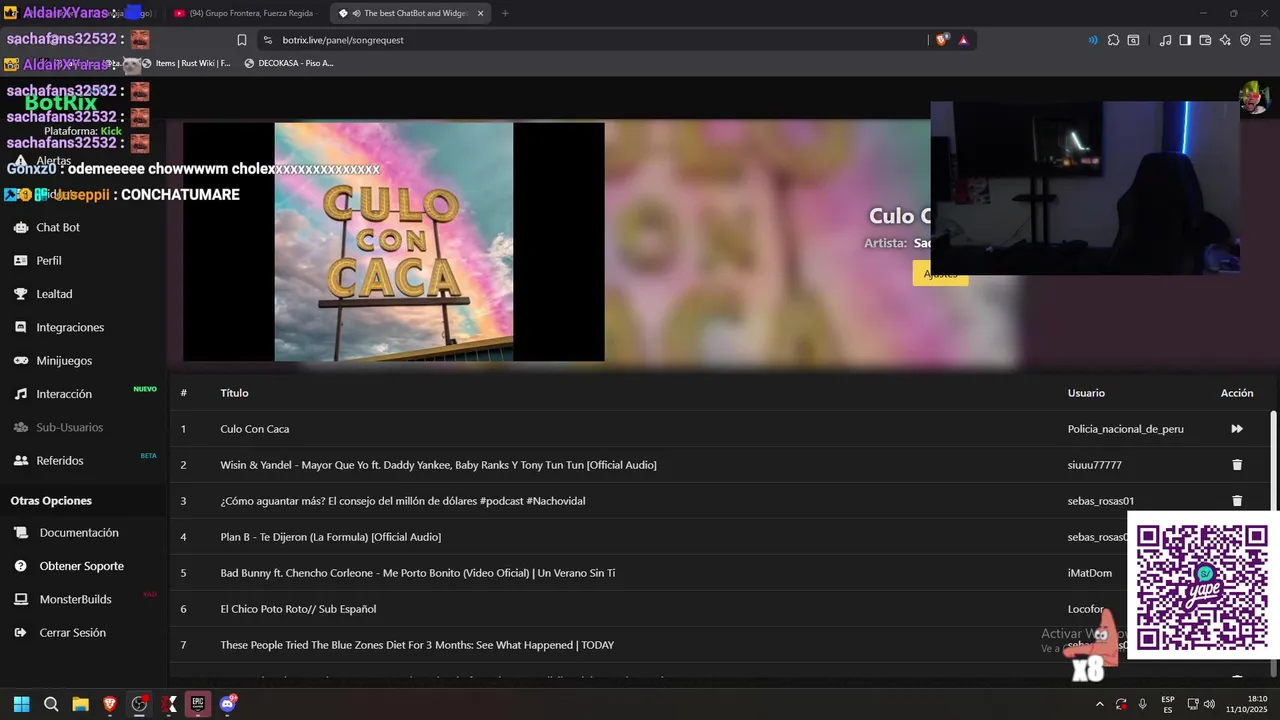Click the Minijuegos gamepad icon
This screenshot has width=1280, height=720.
(x=20, y=360)
